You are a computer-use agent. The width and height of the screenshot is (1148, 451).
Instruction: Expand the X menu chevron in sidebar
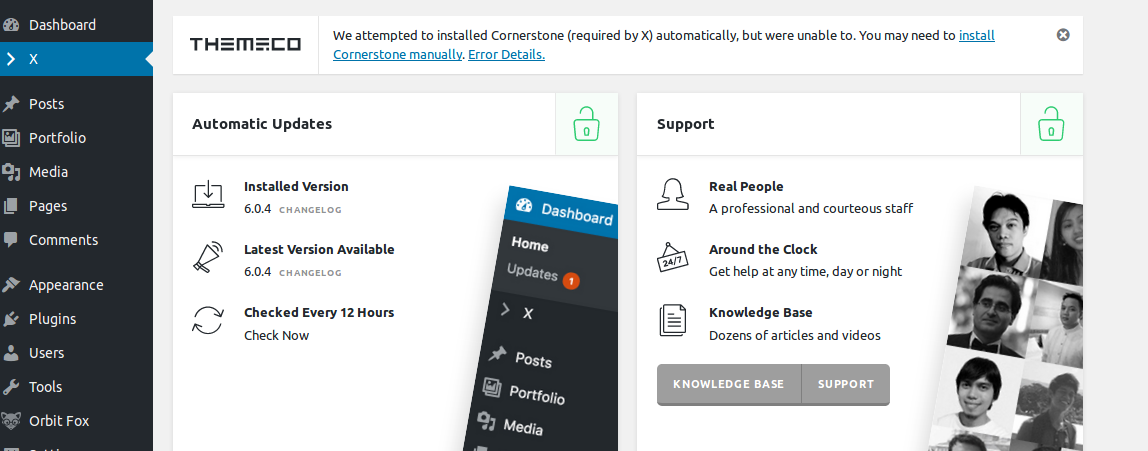[11, 58]
